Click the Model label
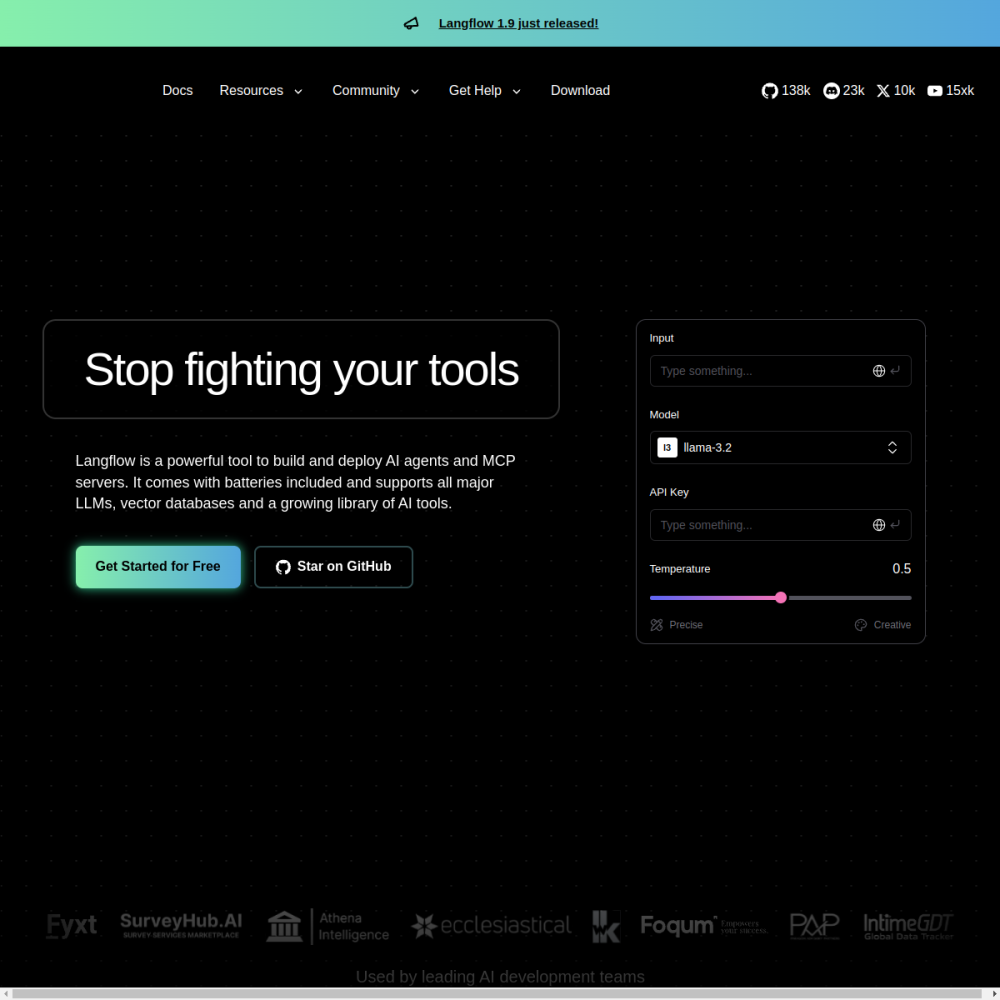This screenshot has width=1000, height=1000. point(664,415)
